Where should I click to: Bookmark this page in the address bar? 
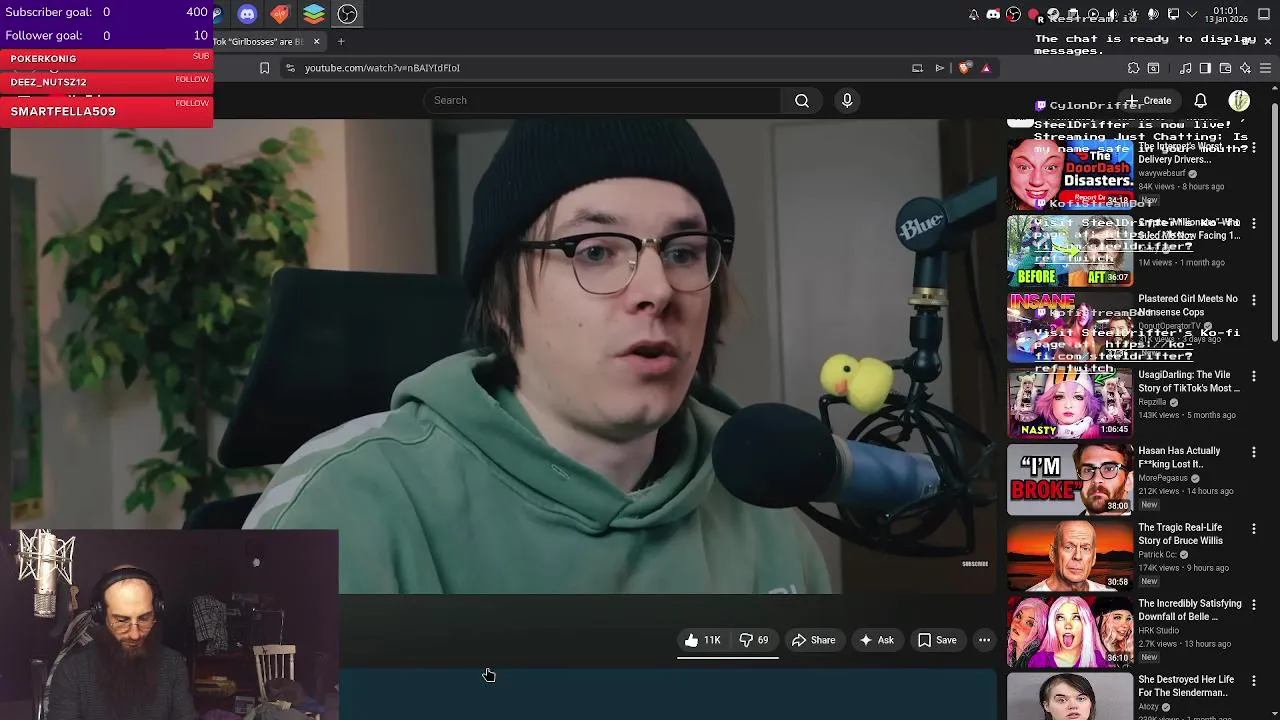264,68
